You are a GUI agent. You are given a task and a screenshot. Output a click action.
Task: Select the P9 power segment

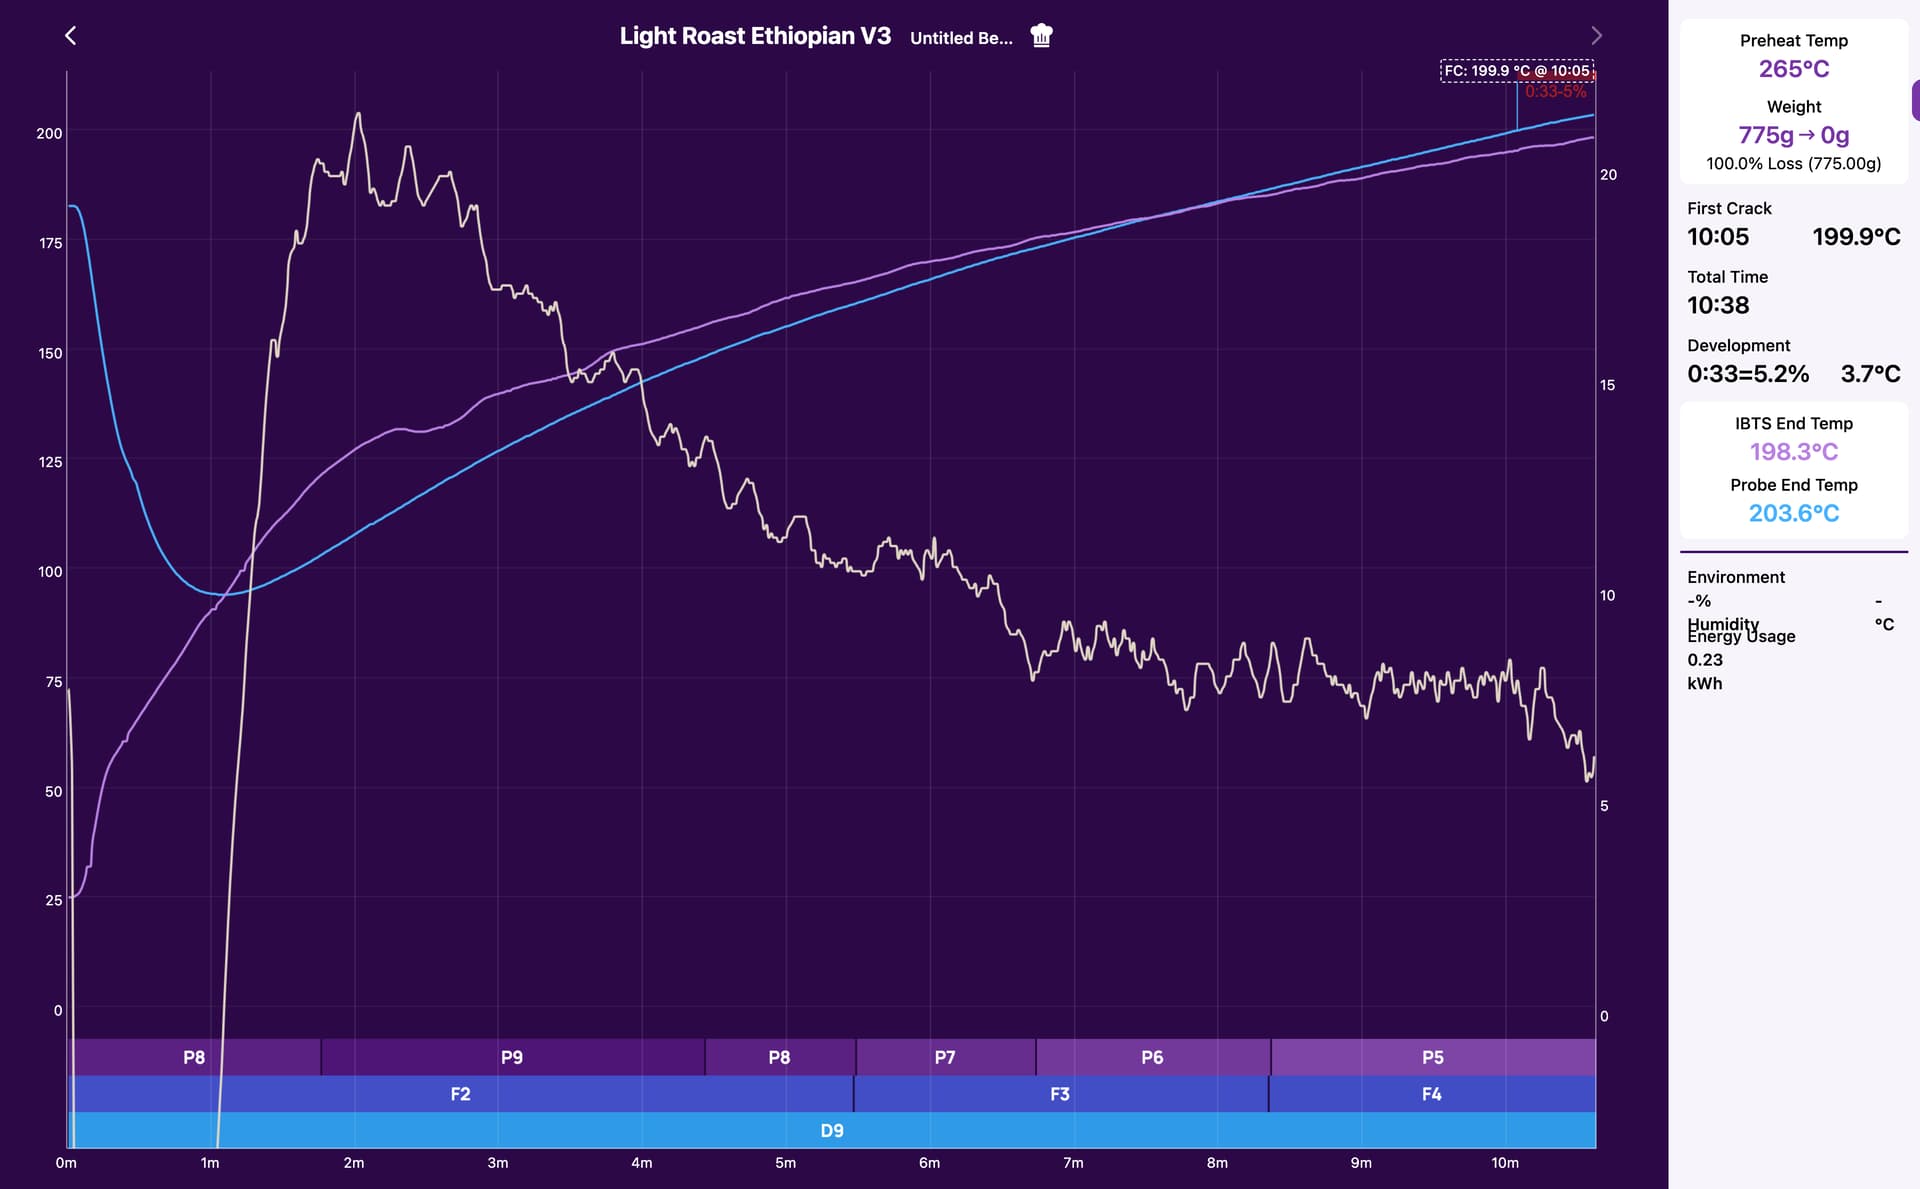click(x=512, y=1057)
